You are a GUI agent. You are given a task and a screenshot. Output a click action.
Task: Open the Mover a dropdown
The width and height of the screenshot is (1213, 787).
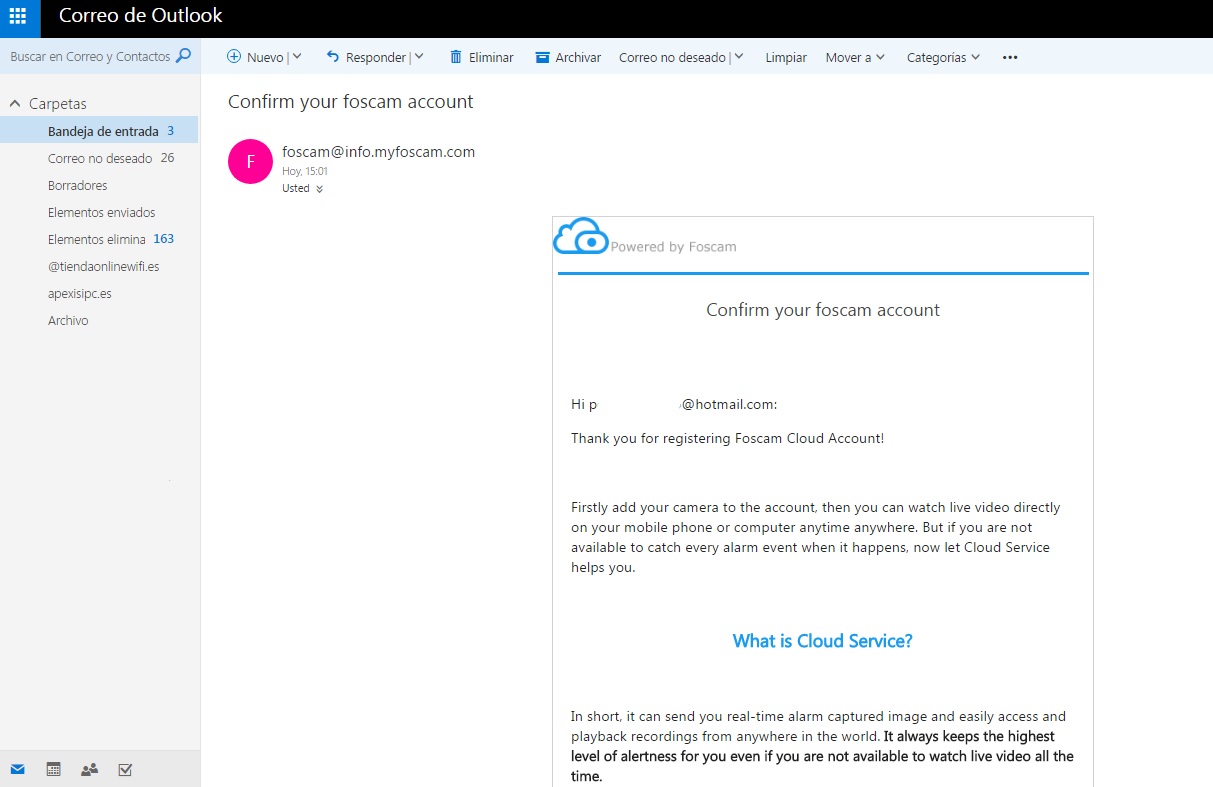855,57
